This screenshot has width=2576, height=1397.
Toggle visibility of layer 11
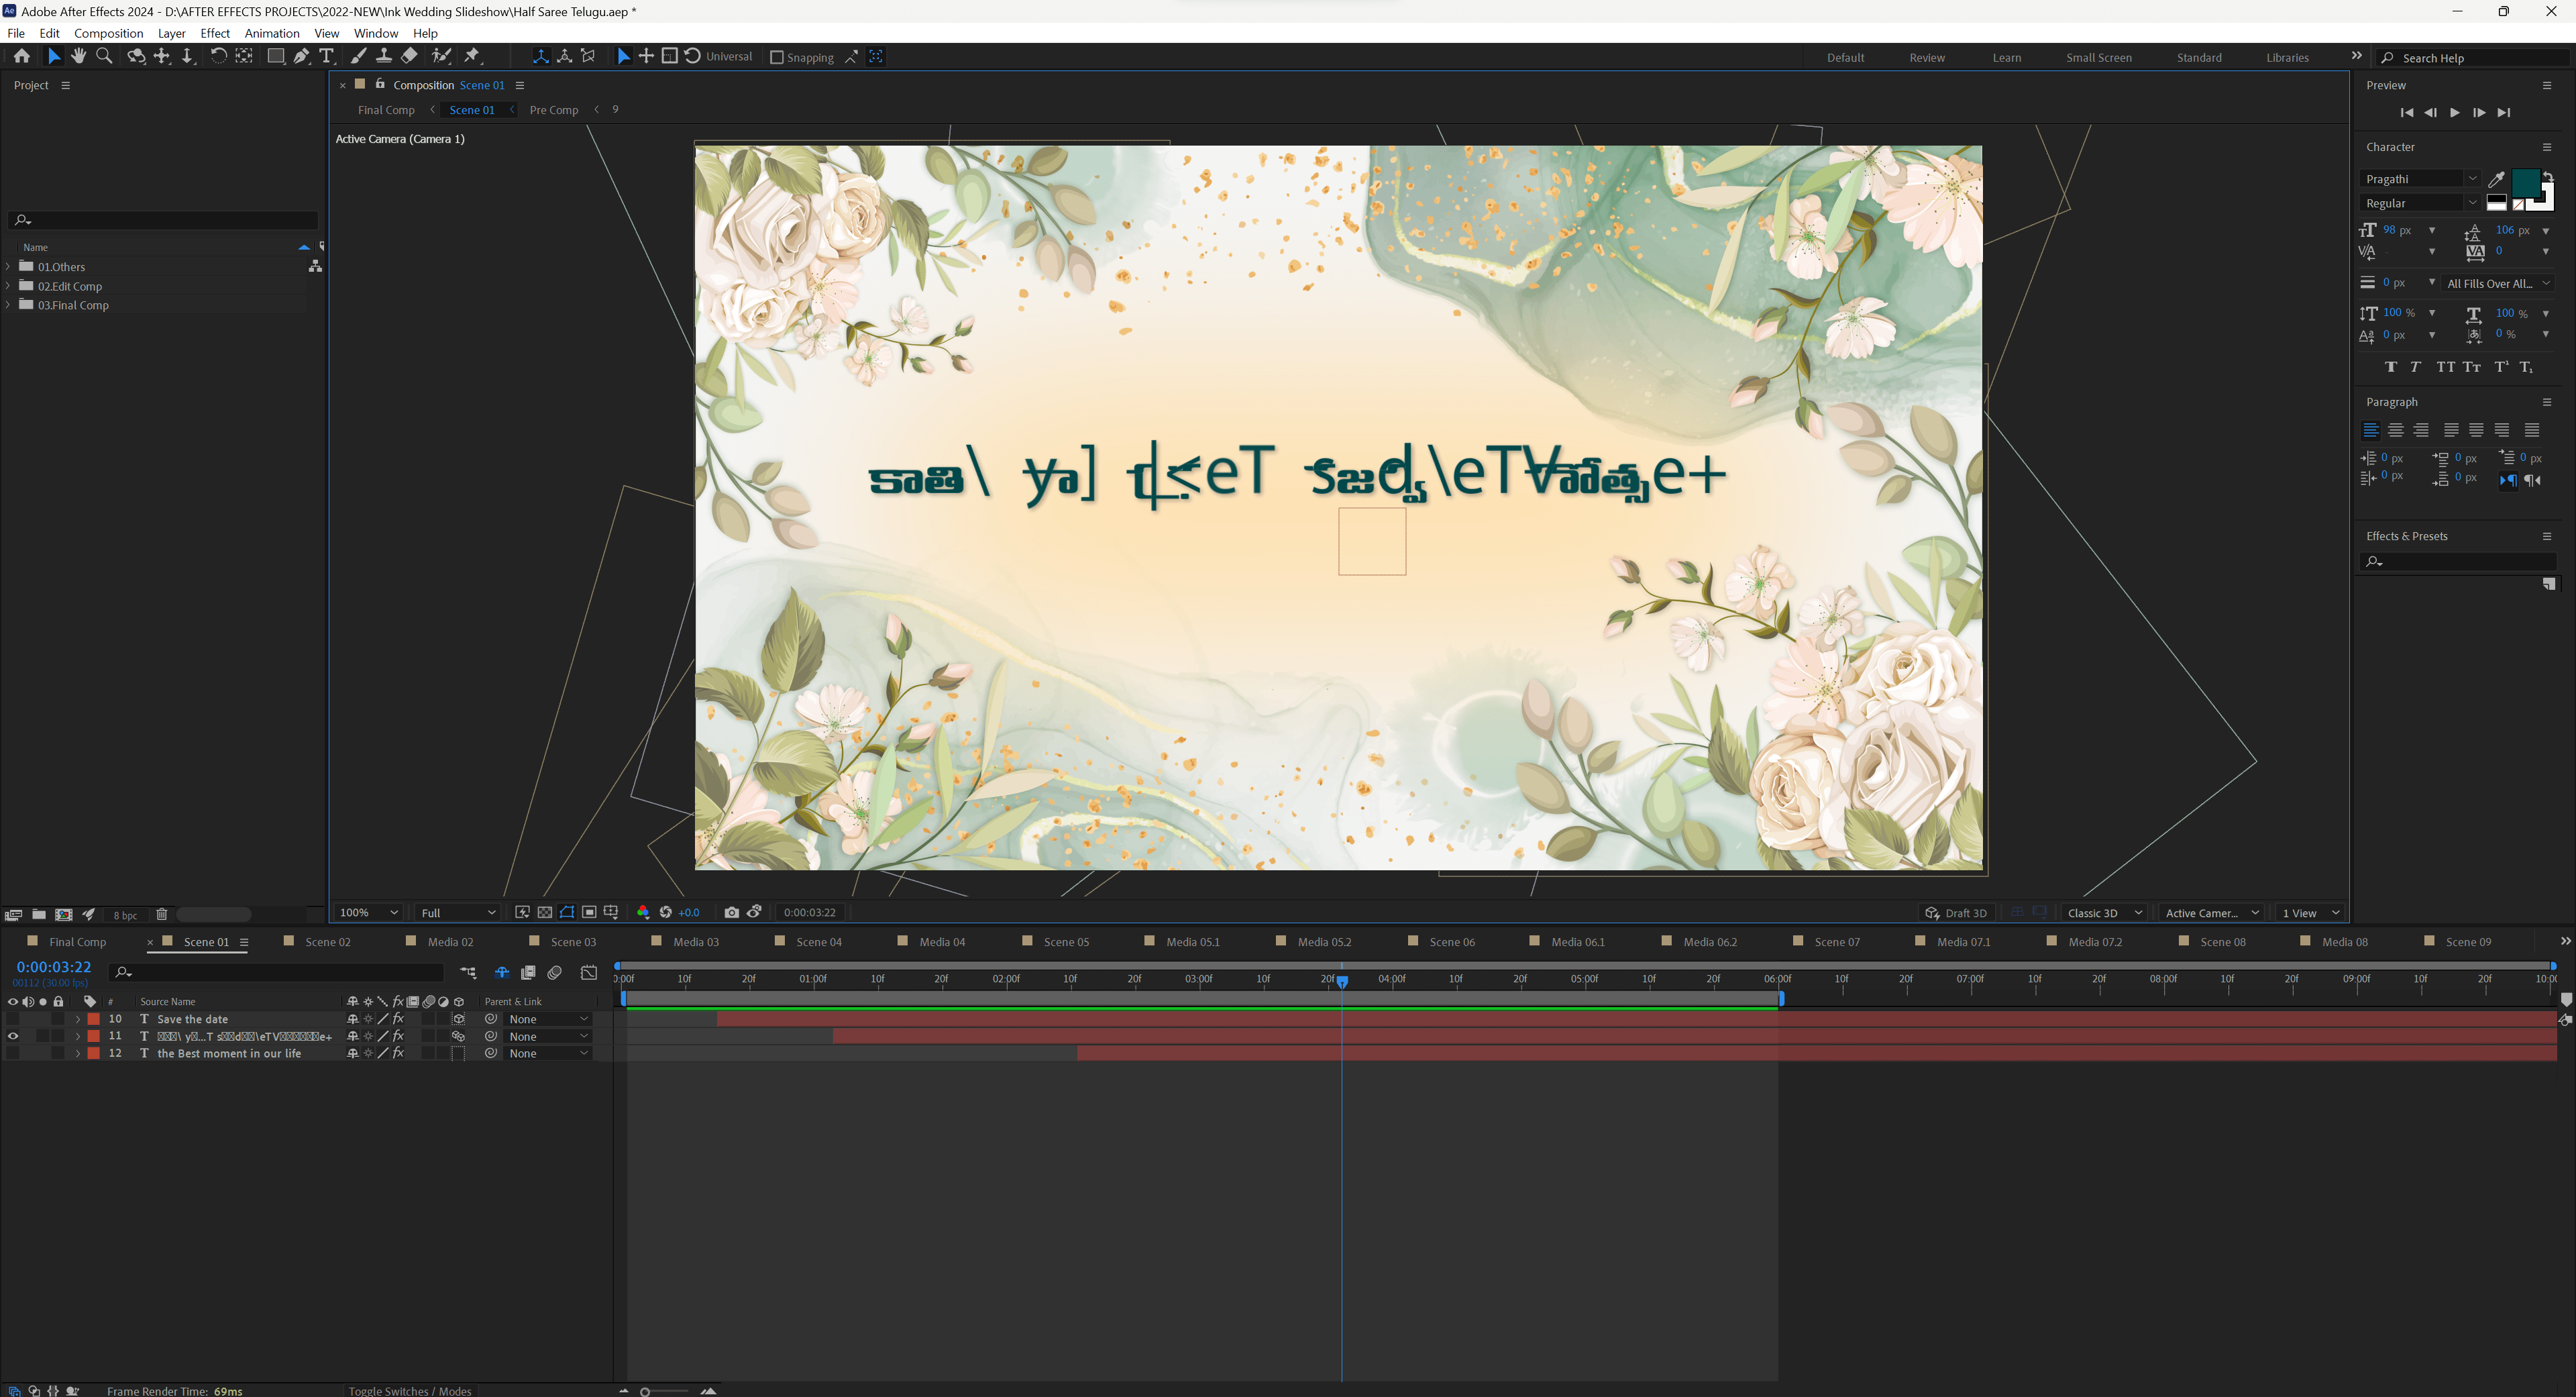coord(13,1036)
